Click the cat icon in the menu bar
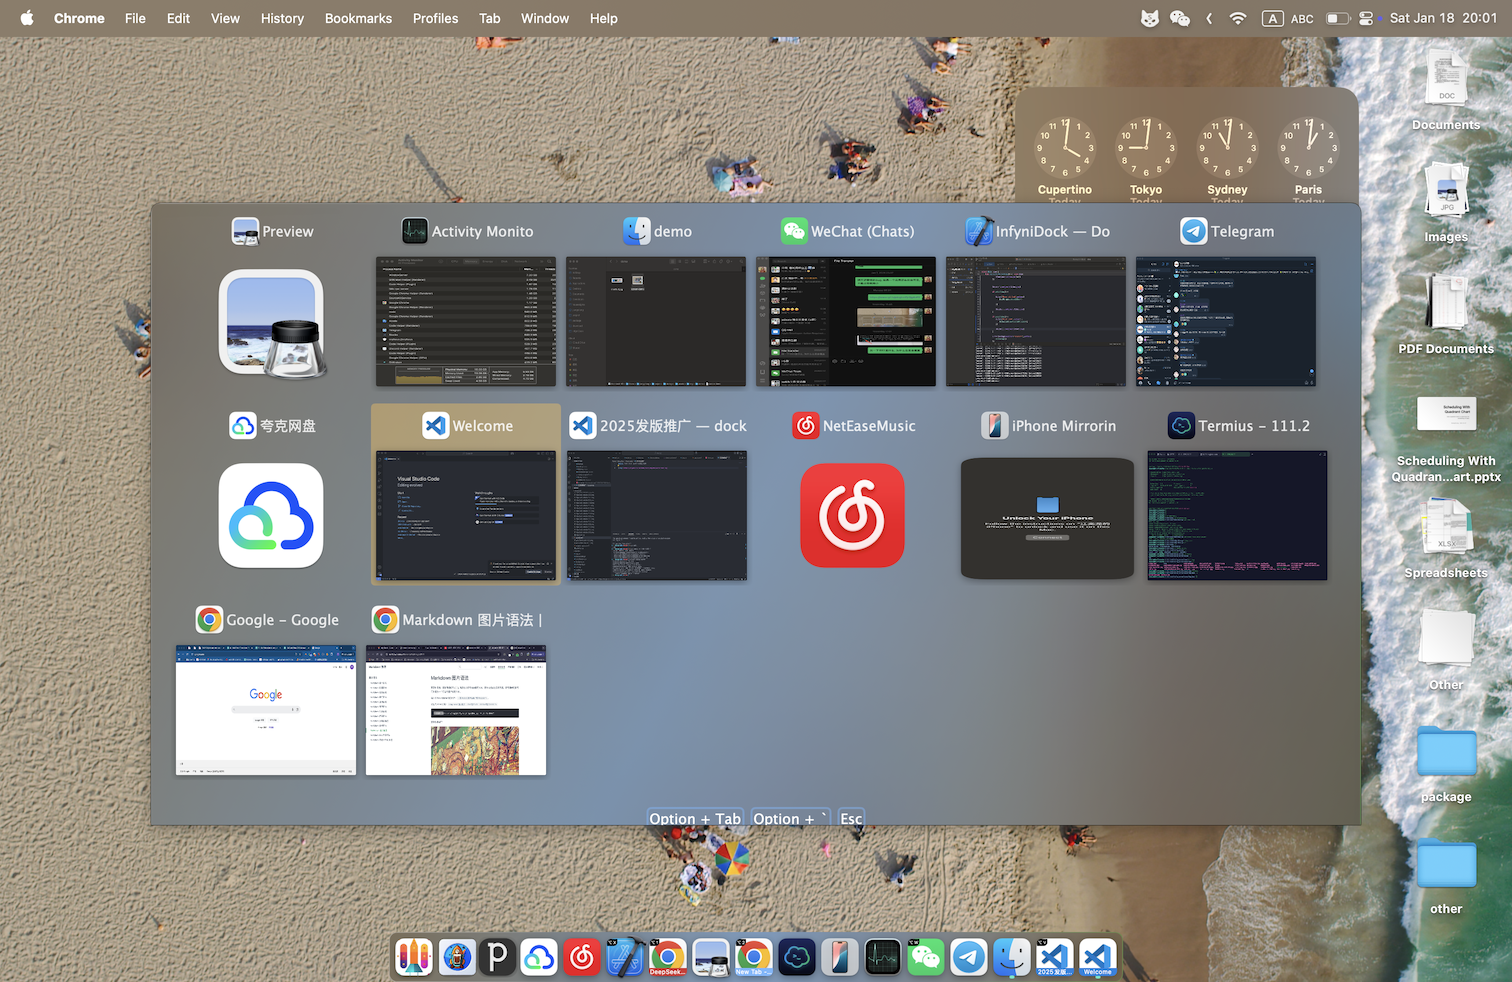1512x982 pixels. click(x=1149, y=18)
